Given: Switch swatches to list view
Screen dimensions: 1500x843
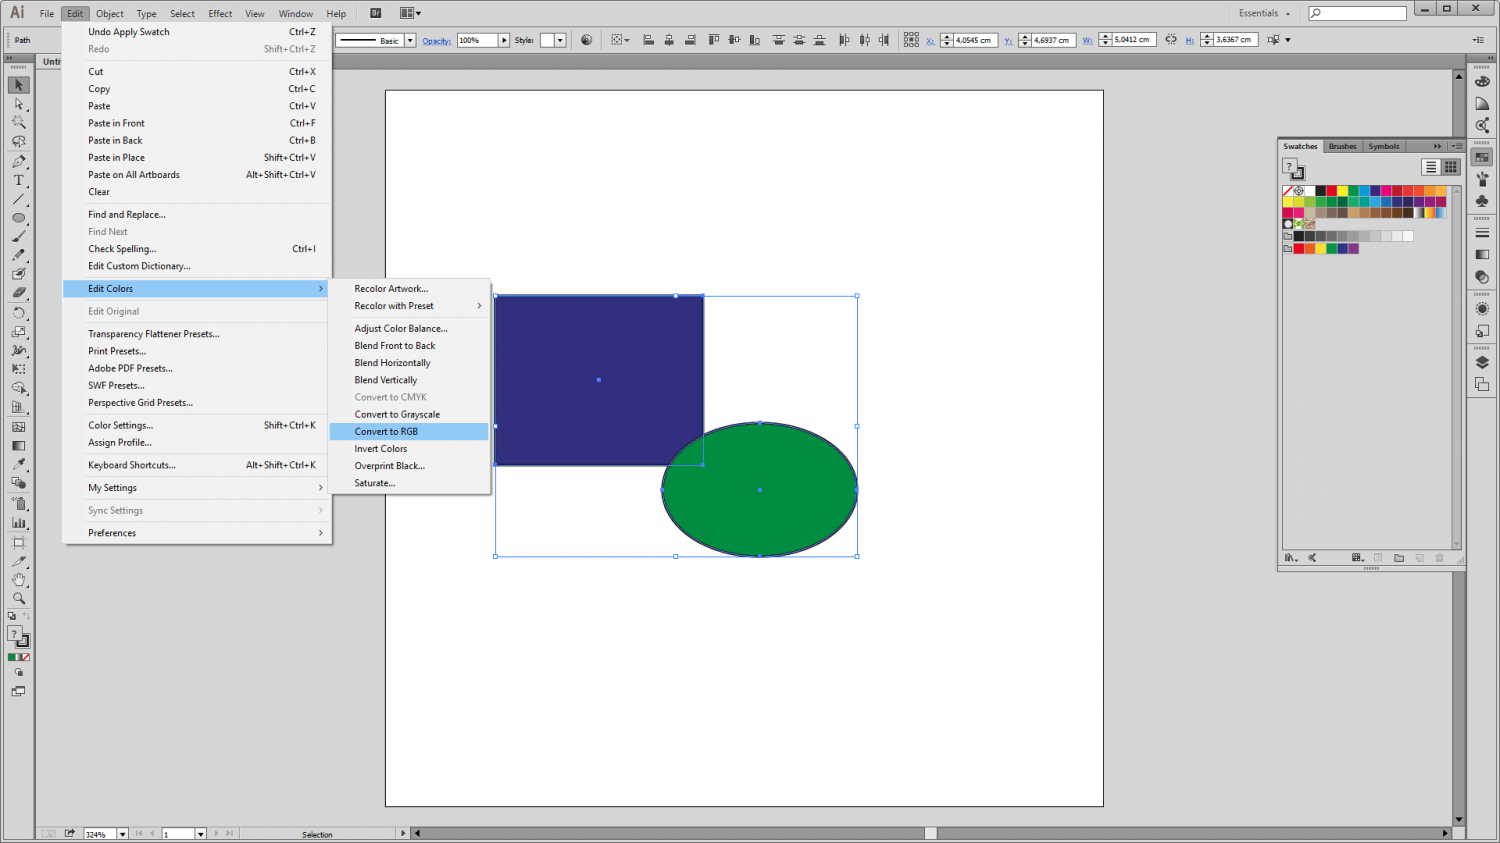Looking at the screenshot, I should coord(1431,167).
